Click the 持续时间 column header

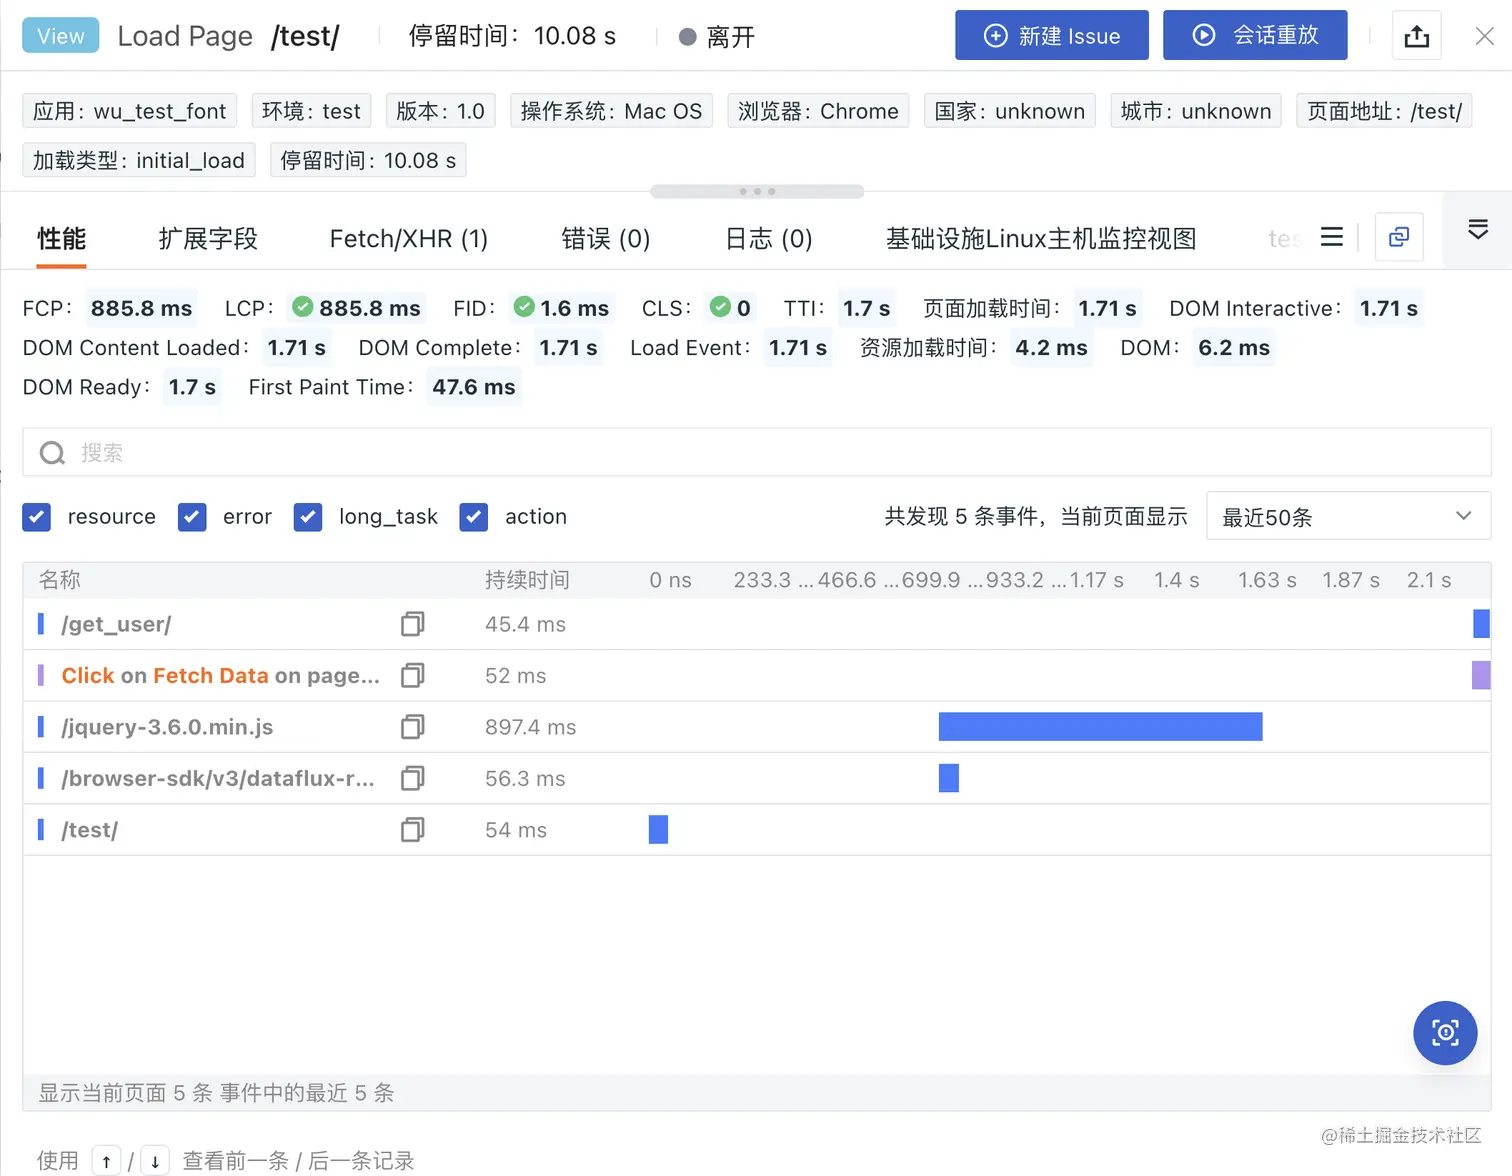click(x=527, y=580)
